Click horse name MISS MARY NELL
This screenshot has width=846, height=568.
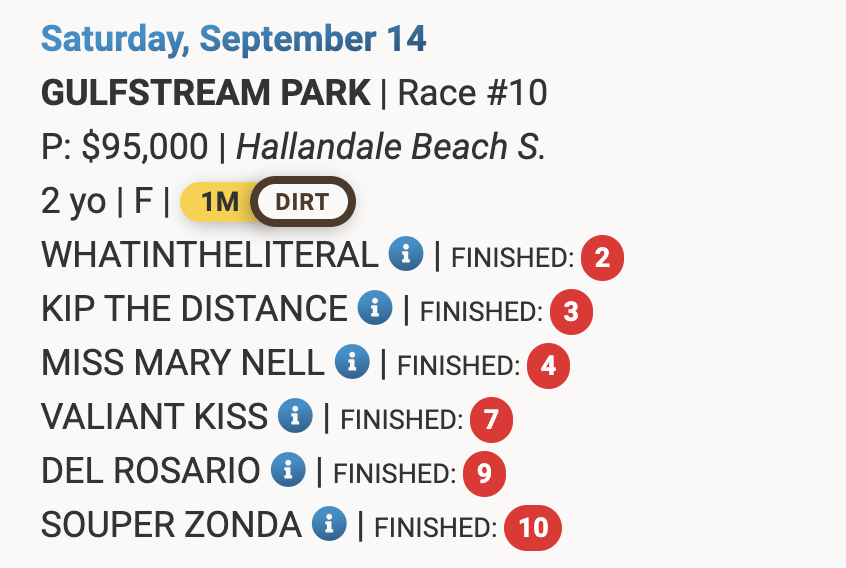pyautogui.click(x=183, y=364)
